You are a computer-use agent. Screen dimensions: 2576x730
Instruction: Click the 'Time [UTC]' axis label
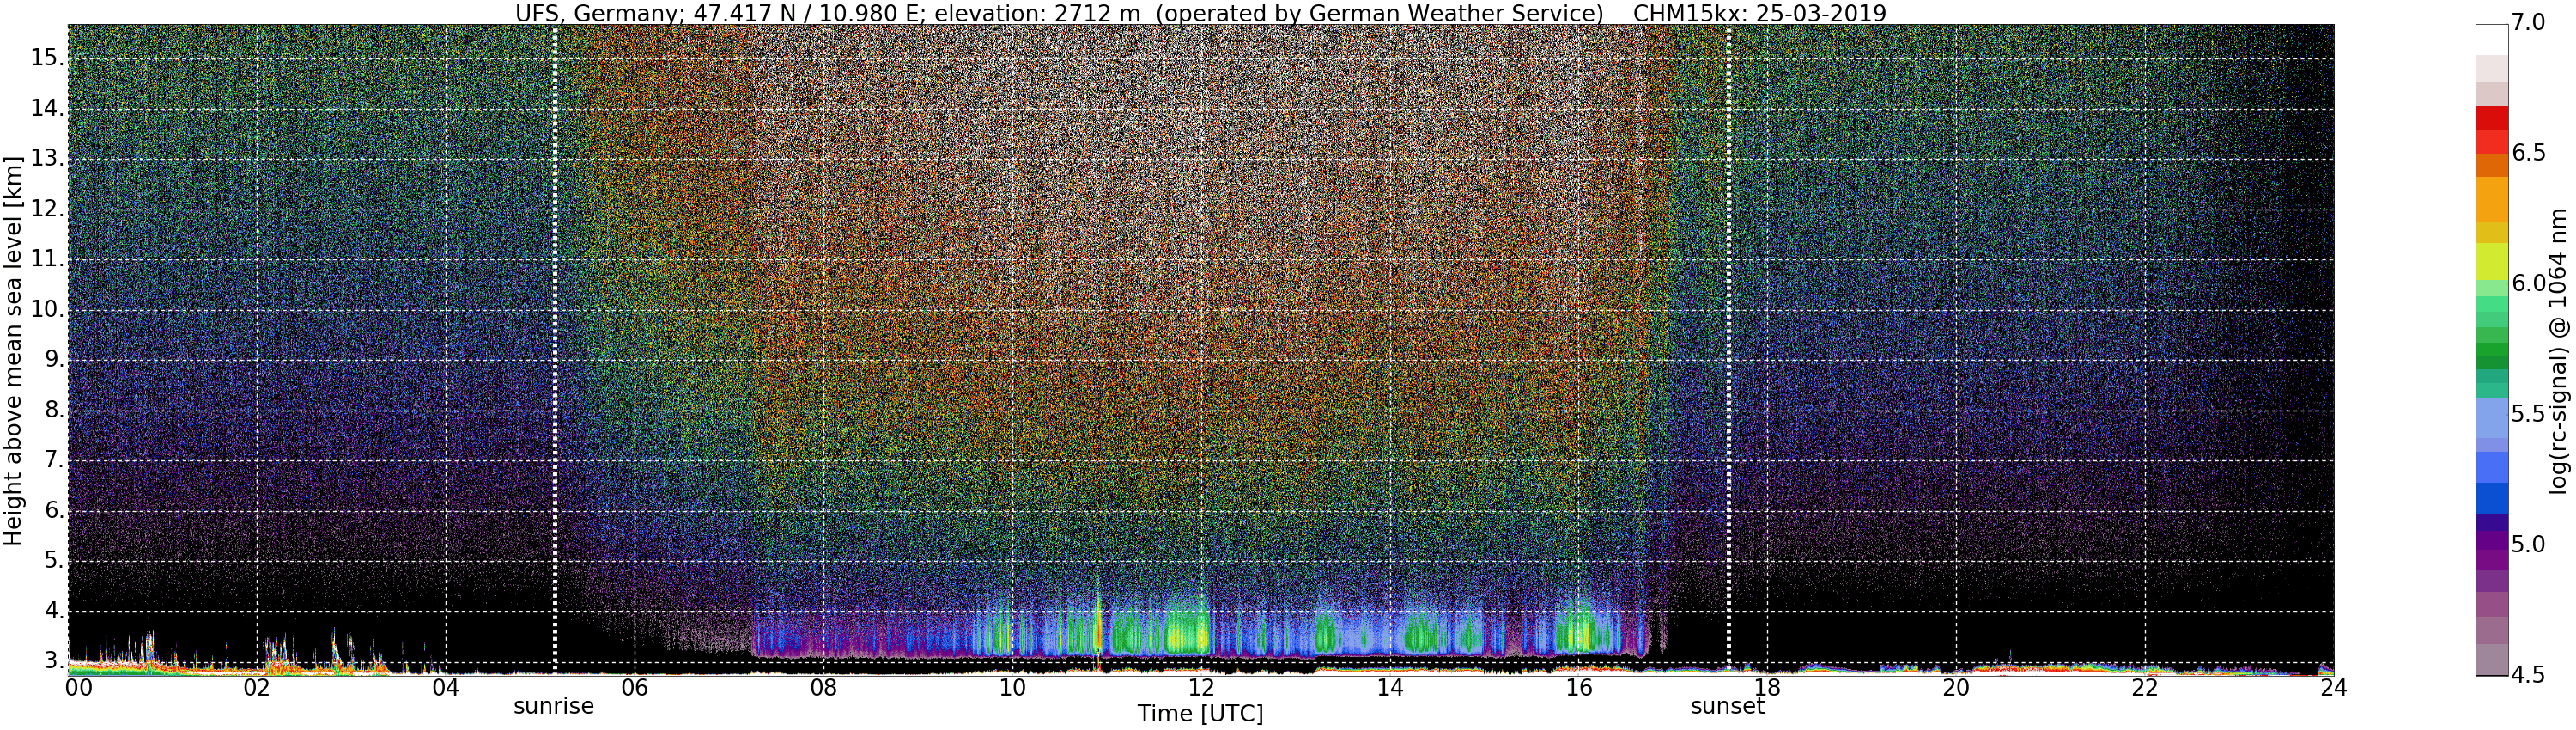pos(1200,714)
